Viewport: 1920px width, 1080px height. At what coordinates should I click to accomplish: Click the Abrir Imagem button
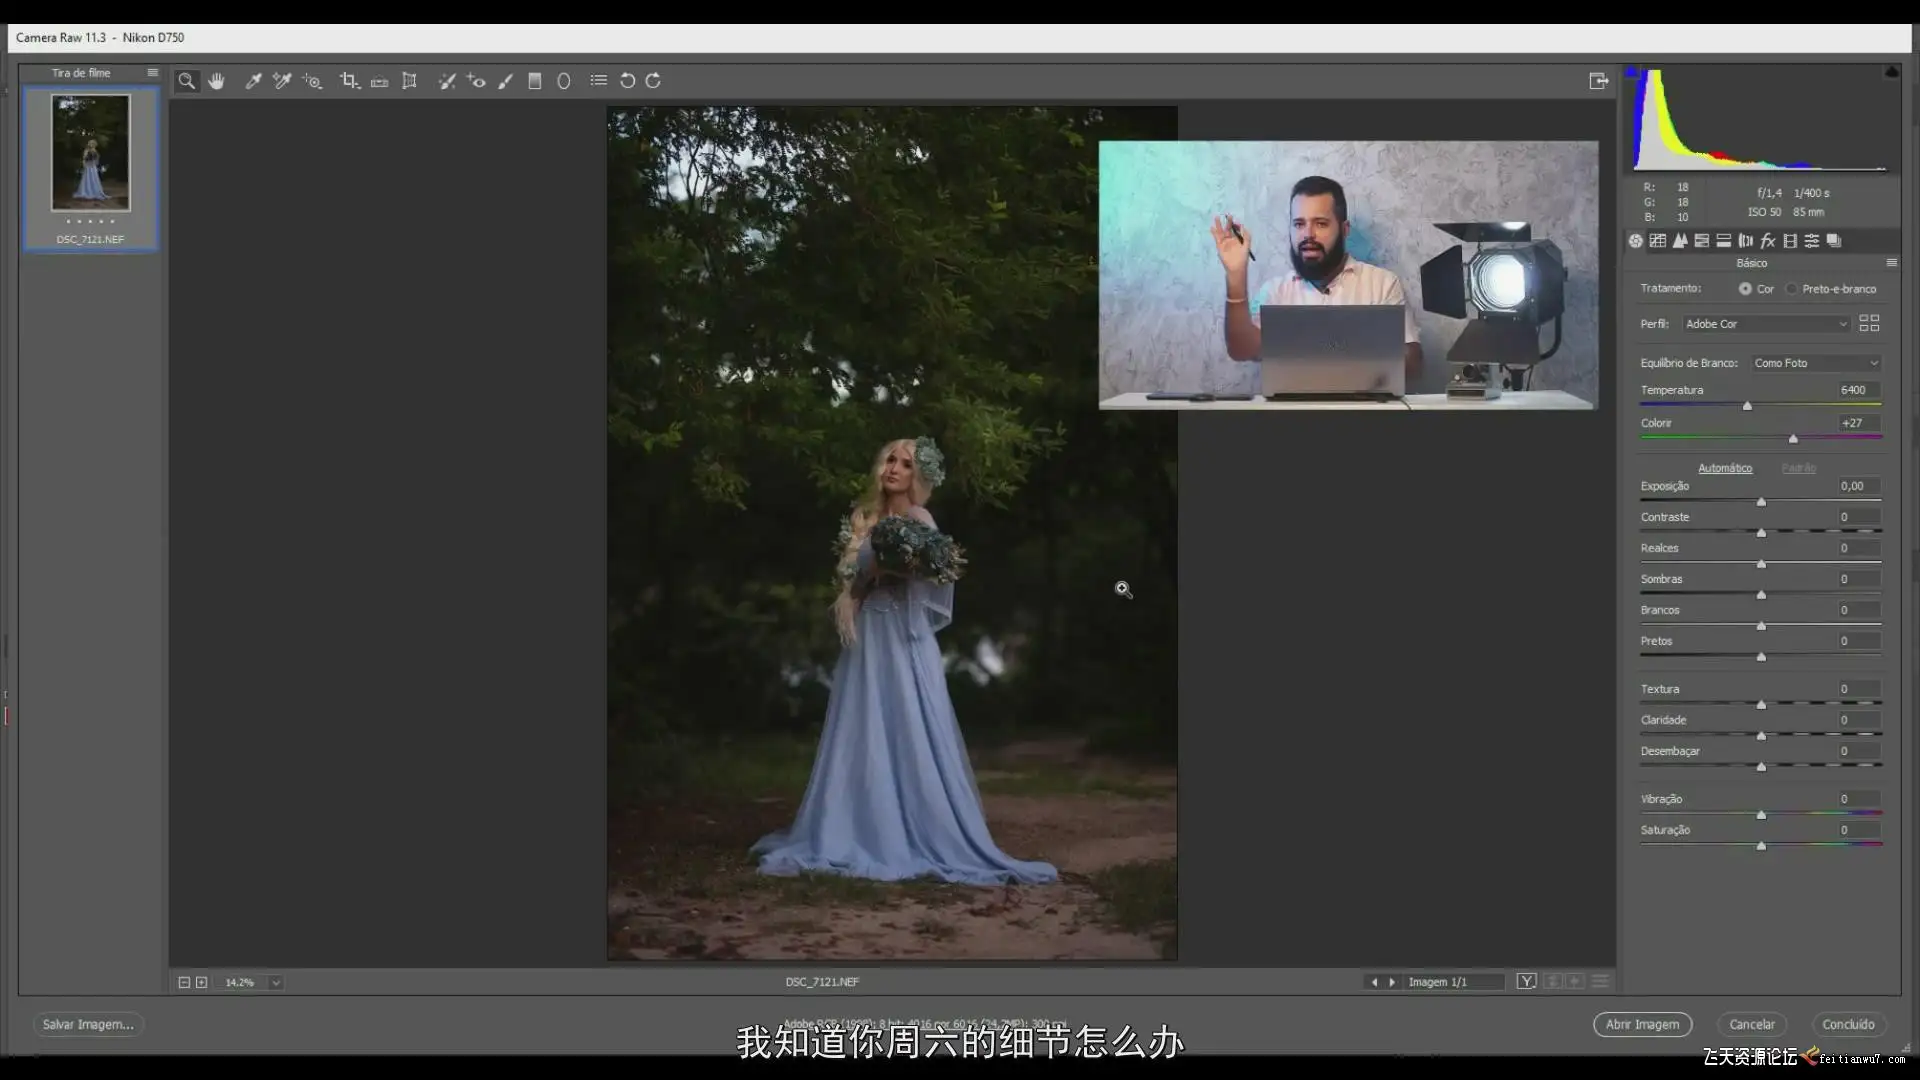pos(1642,1024)
